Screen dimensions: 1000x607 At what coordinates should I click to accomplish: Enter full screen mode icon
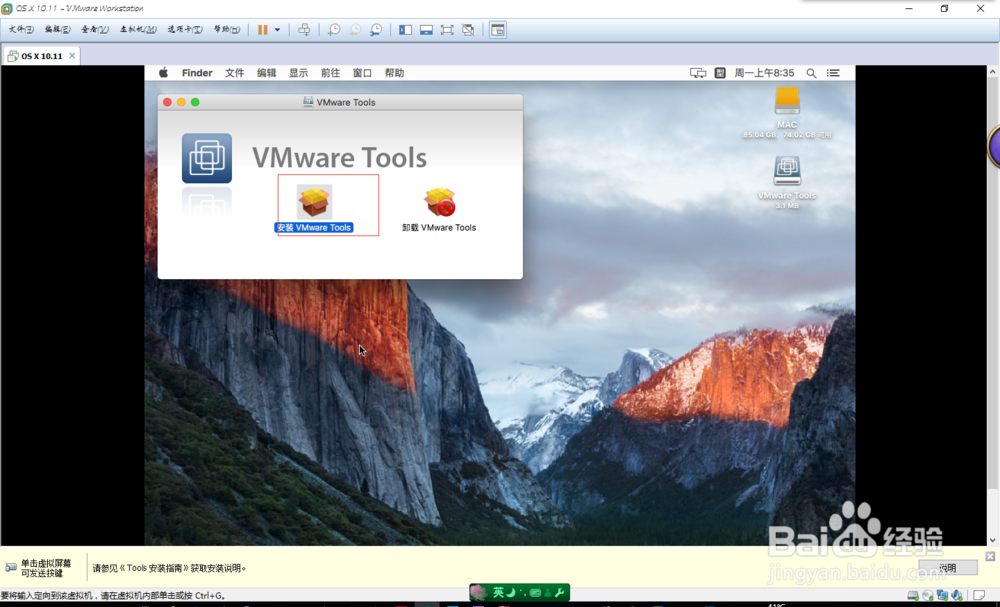click(447, 29)
